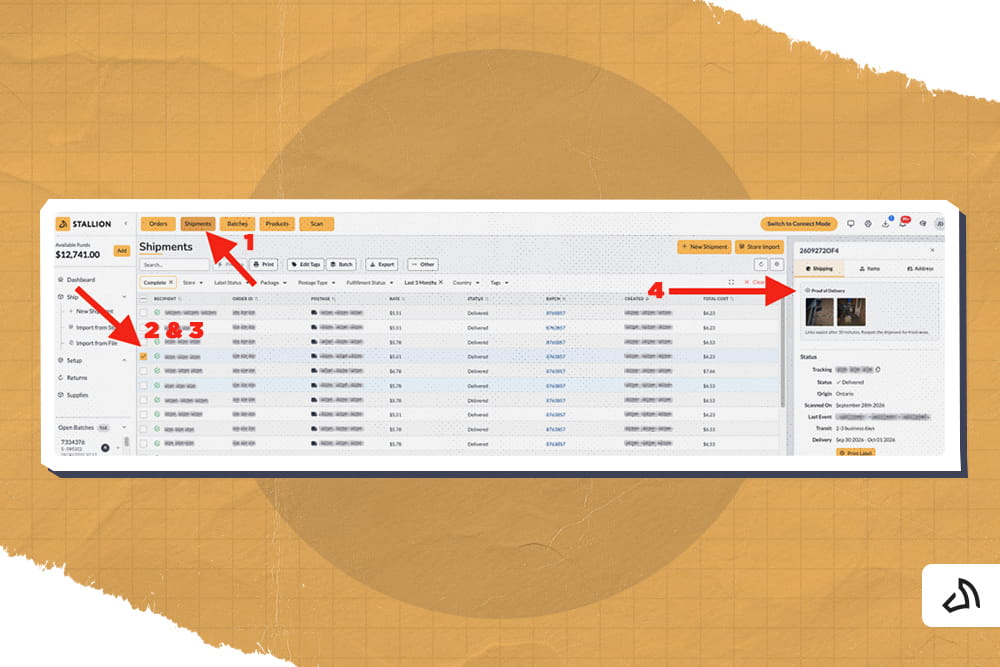
Task: Open the help lifebuoy icon in header
Action: [868, 224]
